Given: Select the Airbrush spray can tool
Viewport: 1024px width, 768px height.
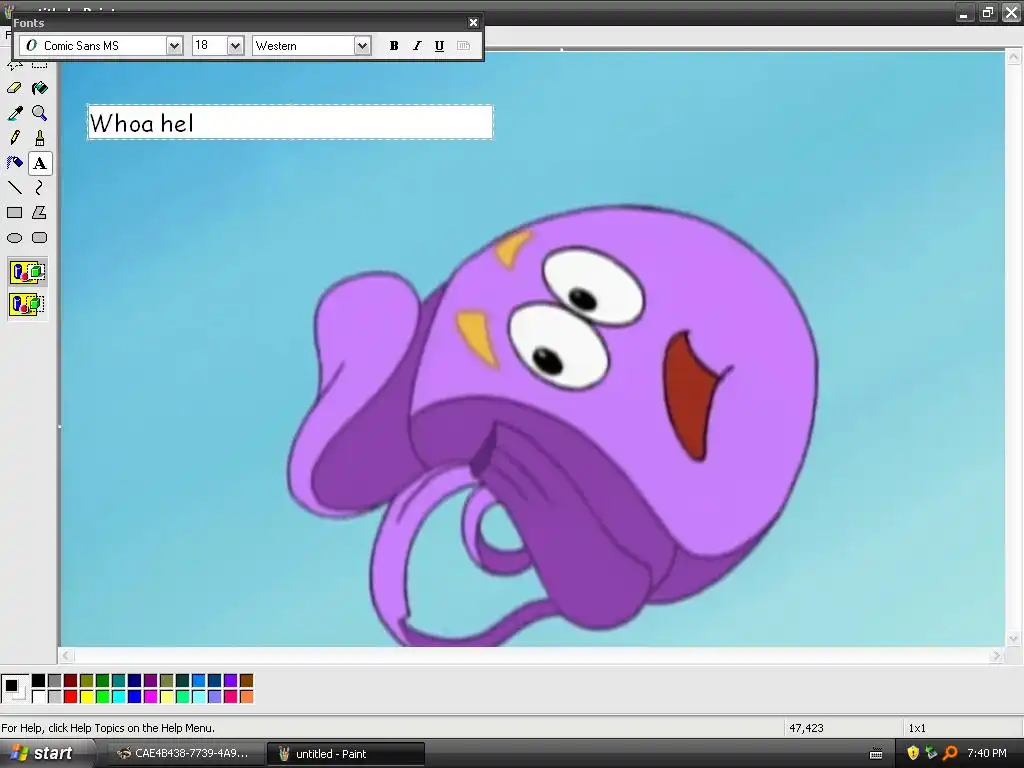Looking at the screenshot, I should point(14,163).
